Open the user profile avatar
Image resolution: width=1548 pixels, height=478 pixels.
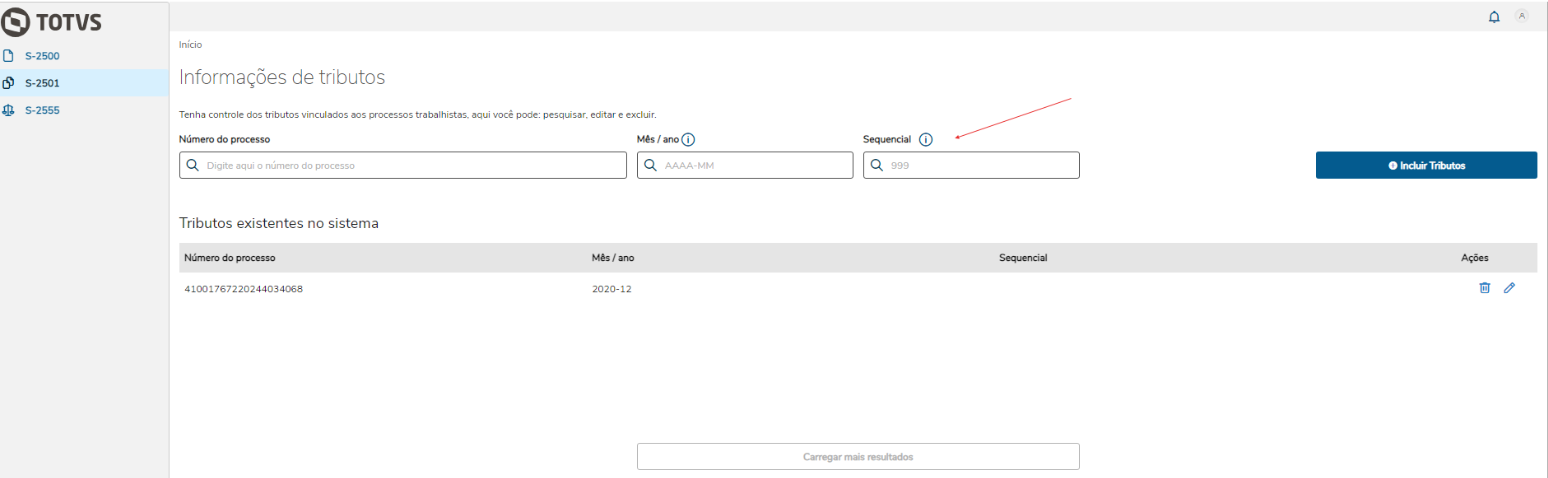(x=1522, y=16)
